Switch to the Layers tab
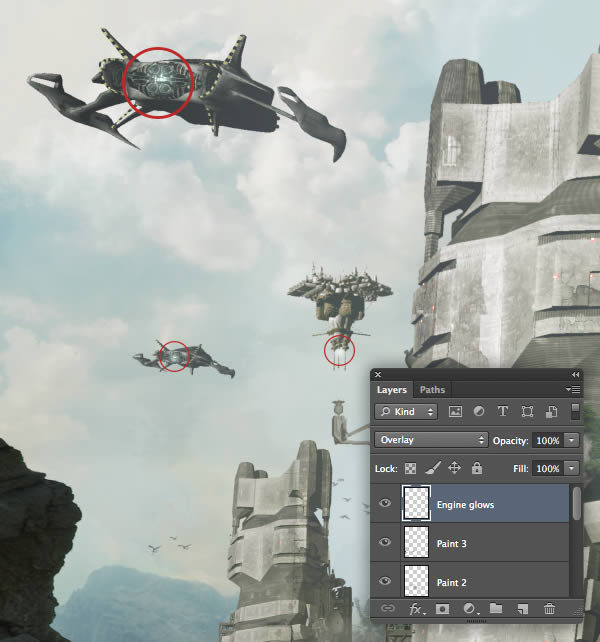This screenshot has height=642, width=600. [x=392, y=390]
